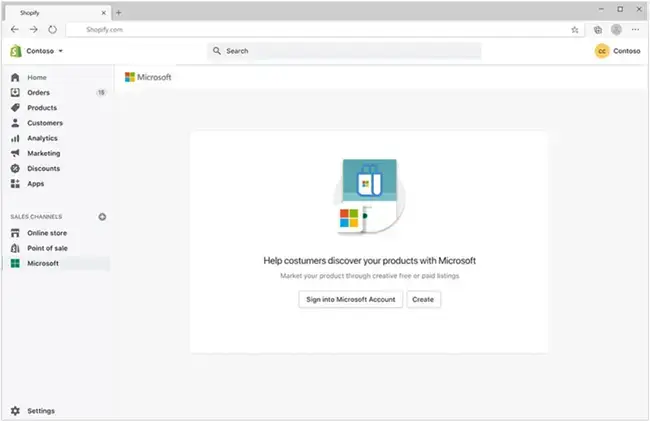Go forward with browser forward arrow
This screenshot has height=421, width=650.
[34, 29]
